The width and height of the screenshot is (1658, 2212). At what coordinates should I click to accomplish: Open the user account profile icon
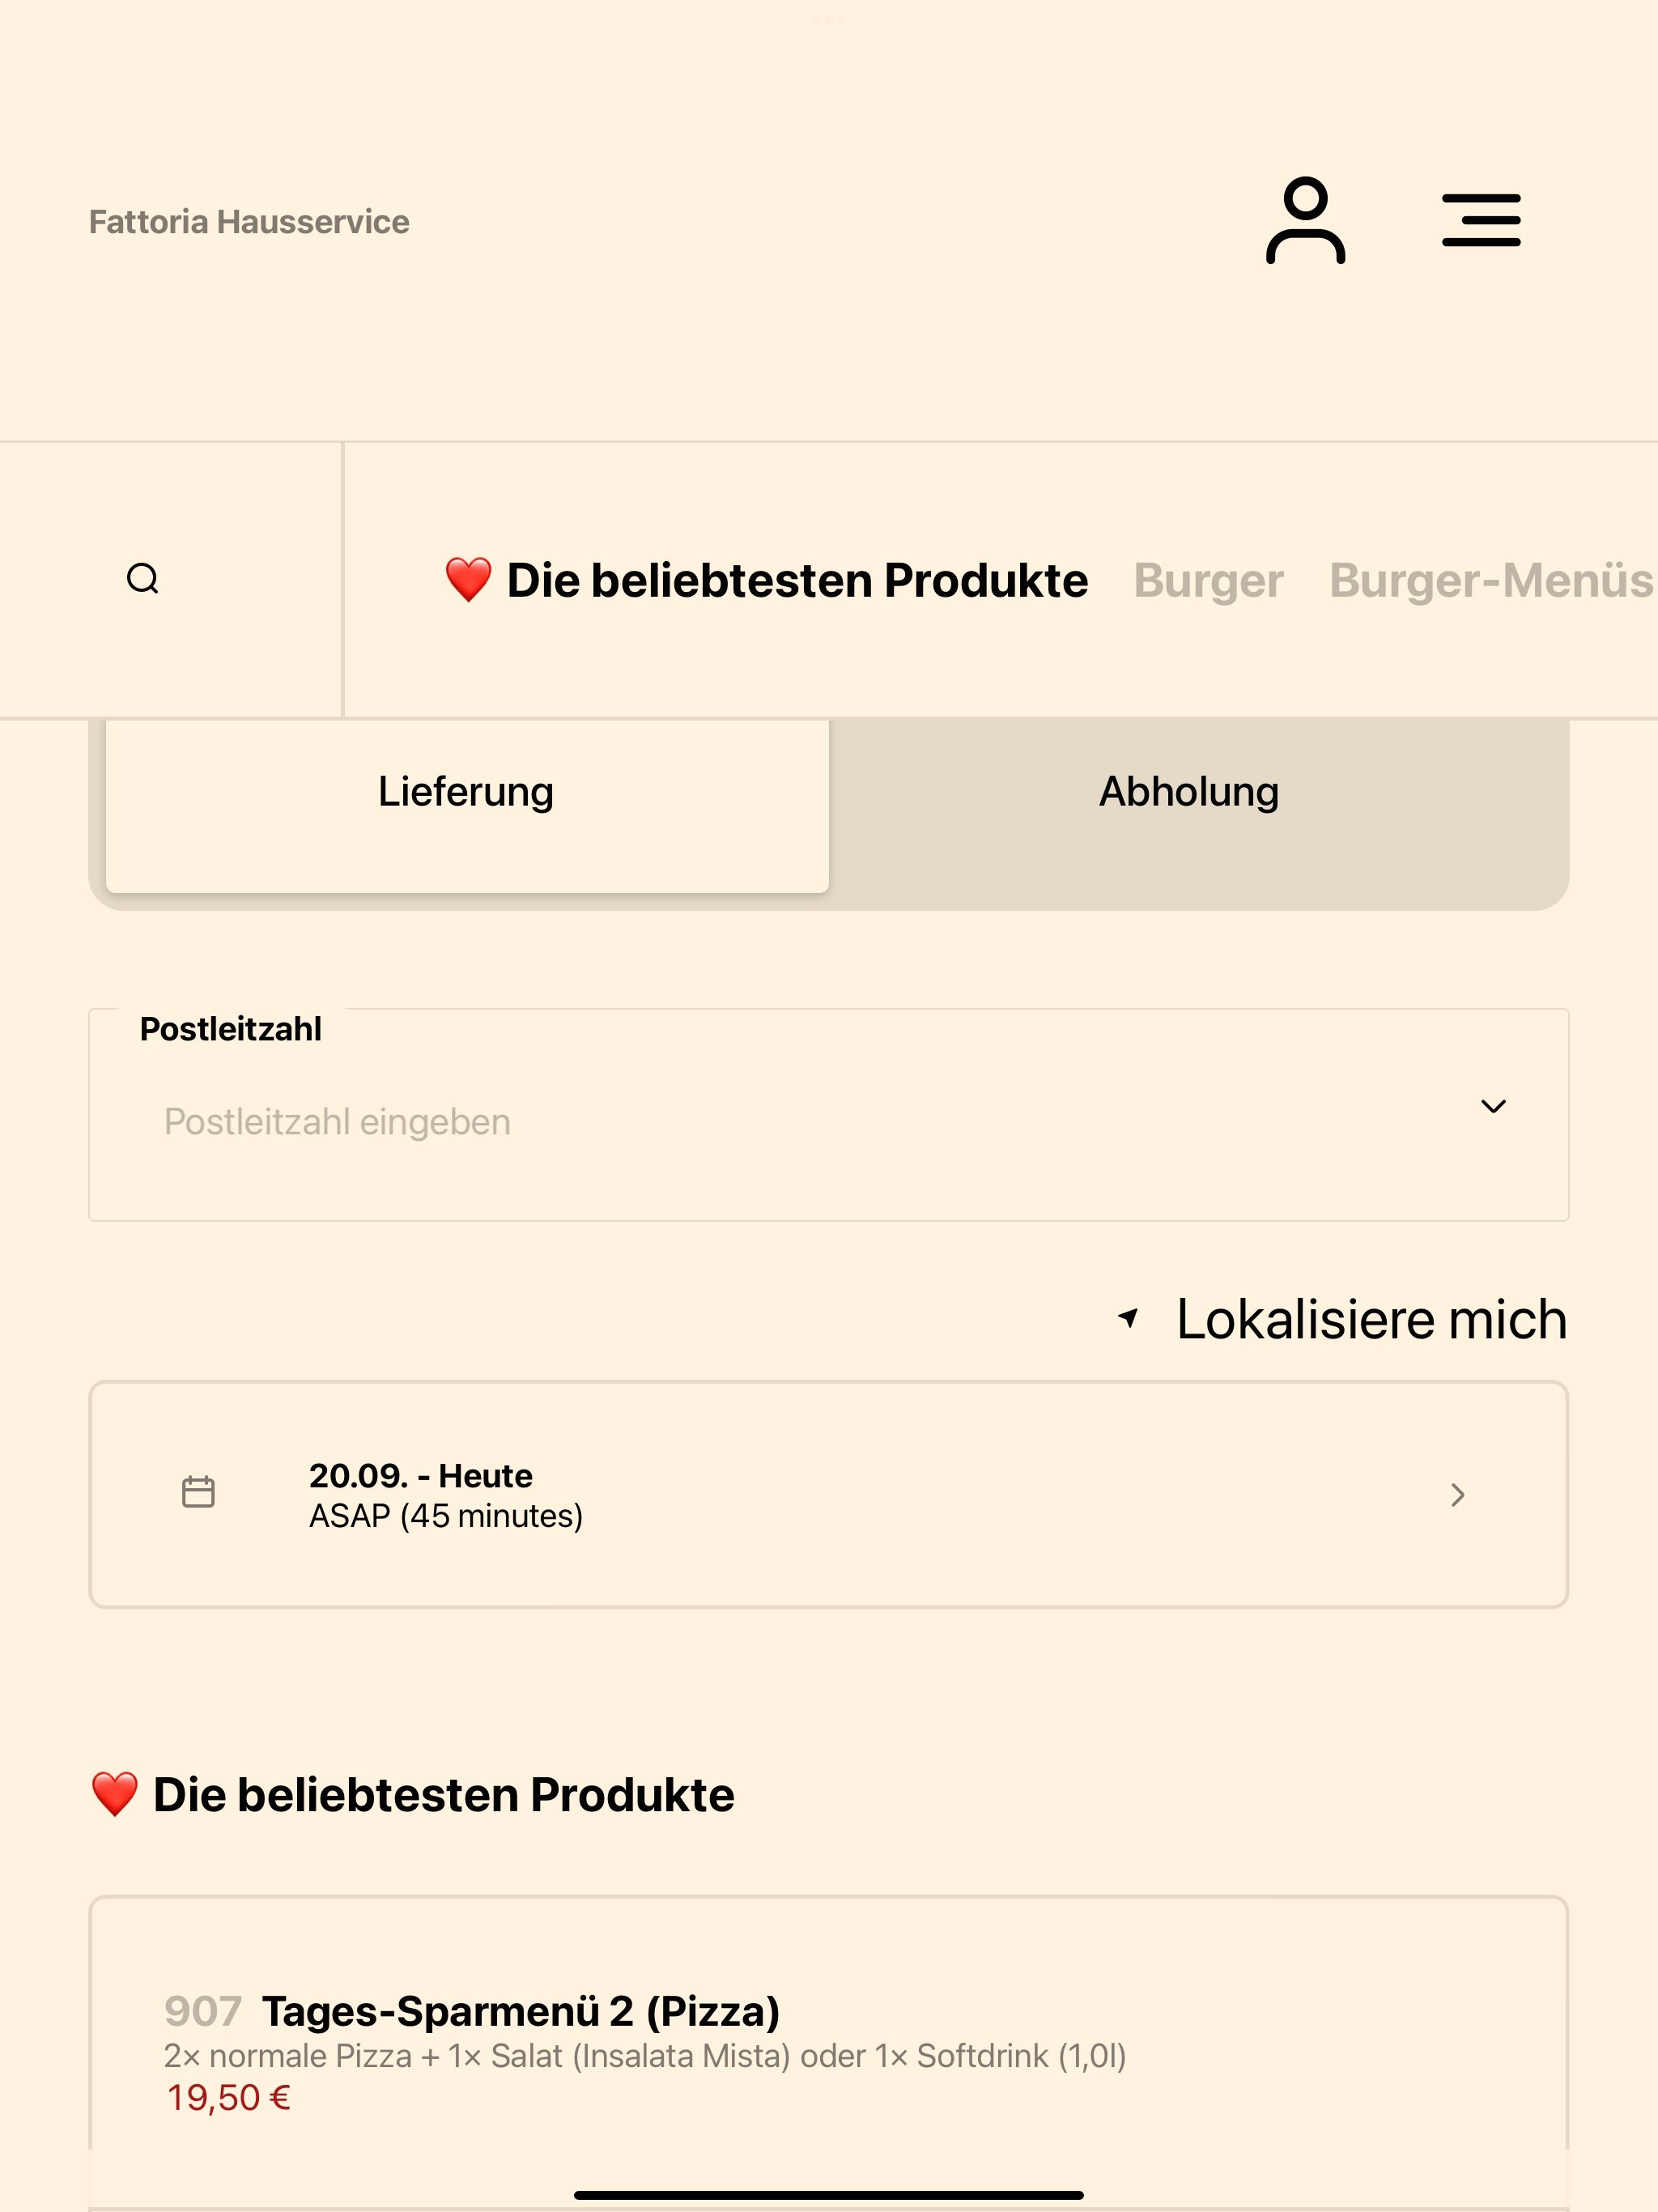pyautogui.click(x=1305, y=221)
